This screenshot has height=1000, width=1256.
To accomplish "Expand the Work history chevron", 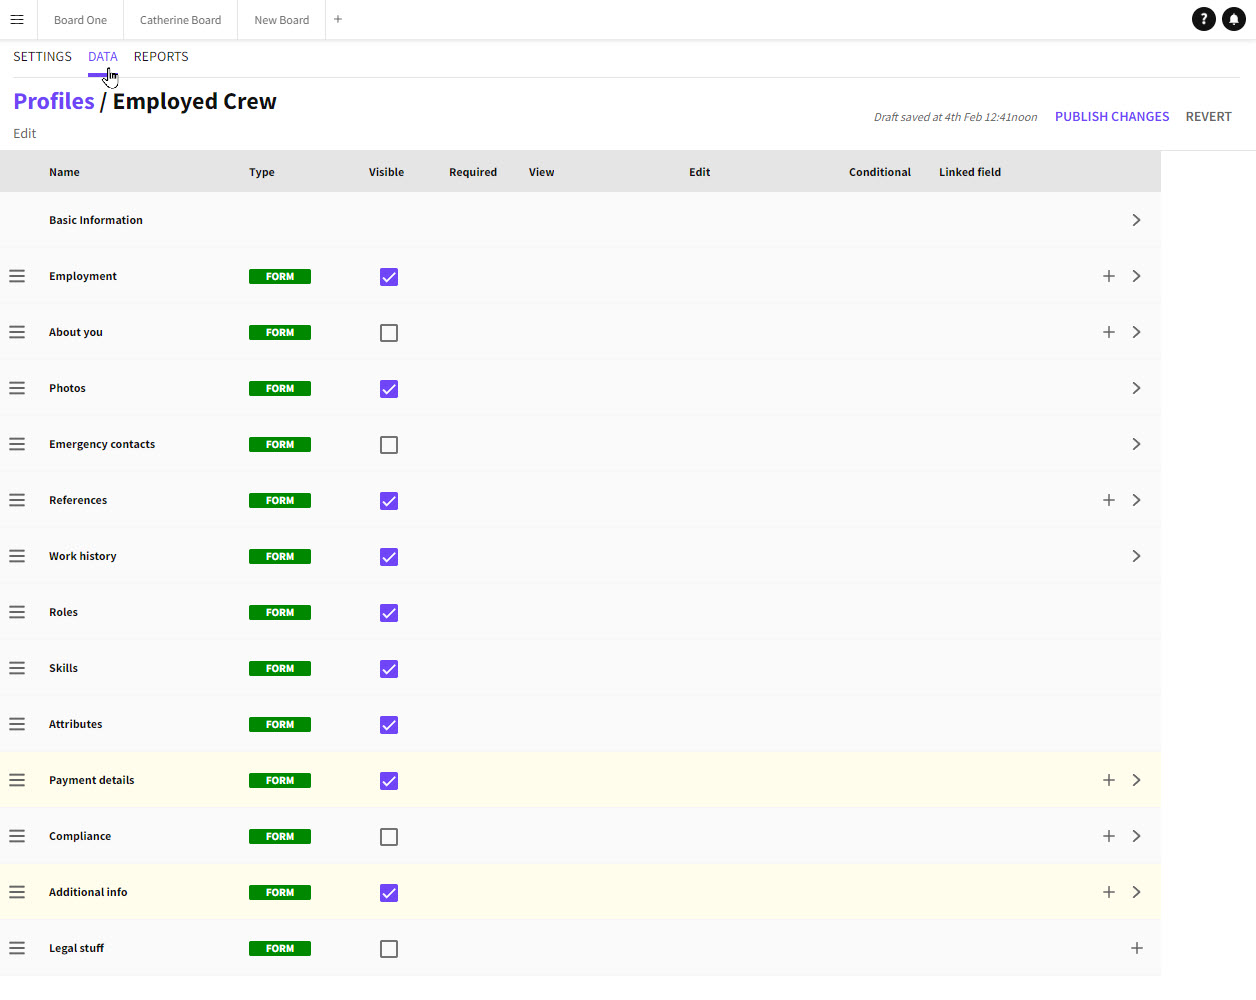I will (1136, 556).
